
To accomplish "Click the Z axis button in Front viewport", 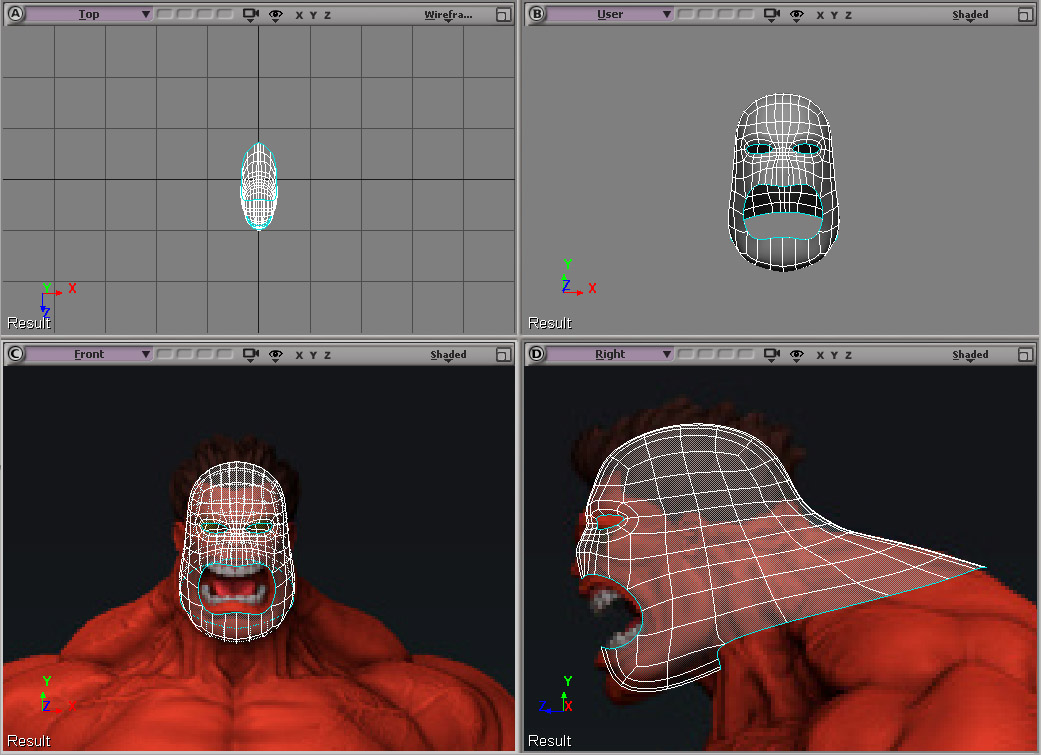I will (x=327, y=355).
